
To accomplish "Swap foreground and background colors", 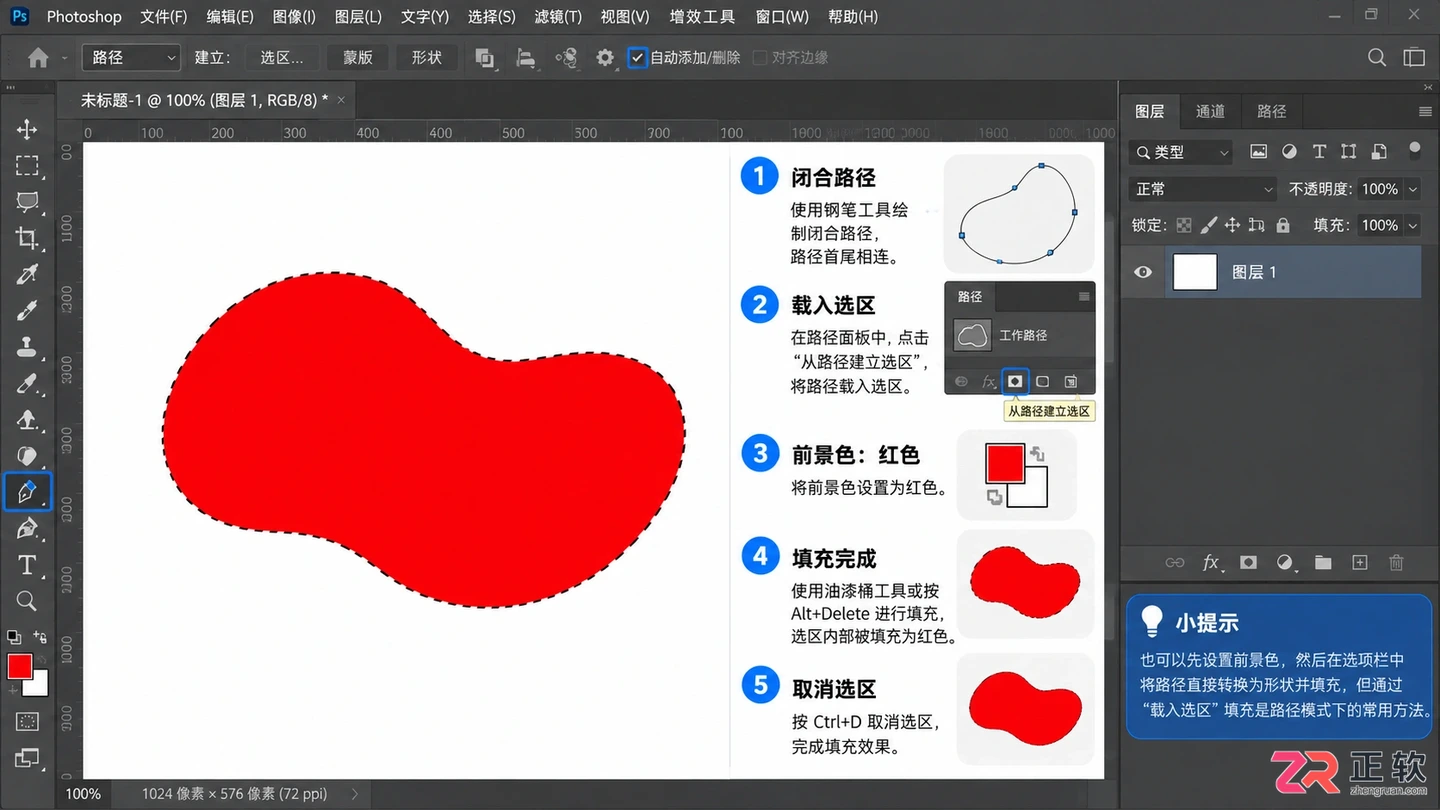I will pyautogui.click(x=40, y=637).
